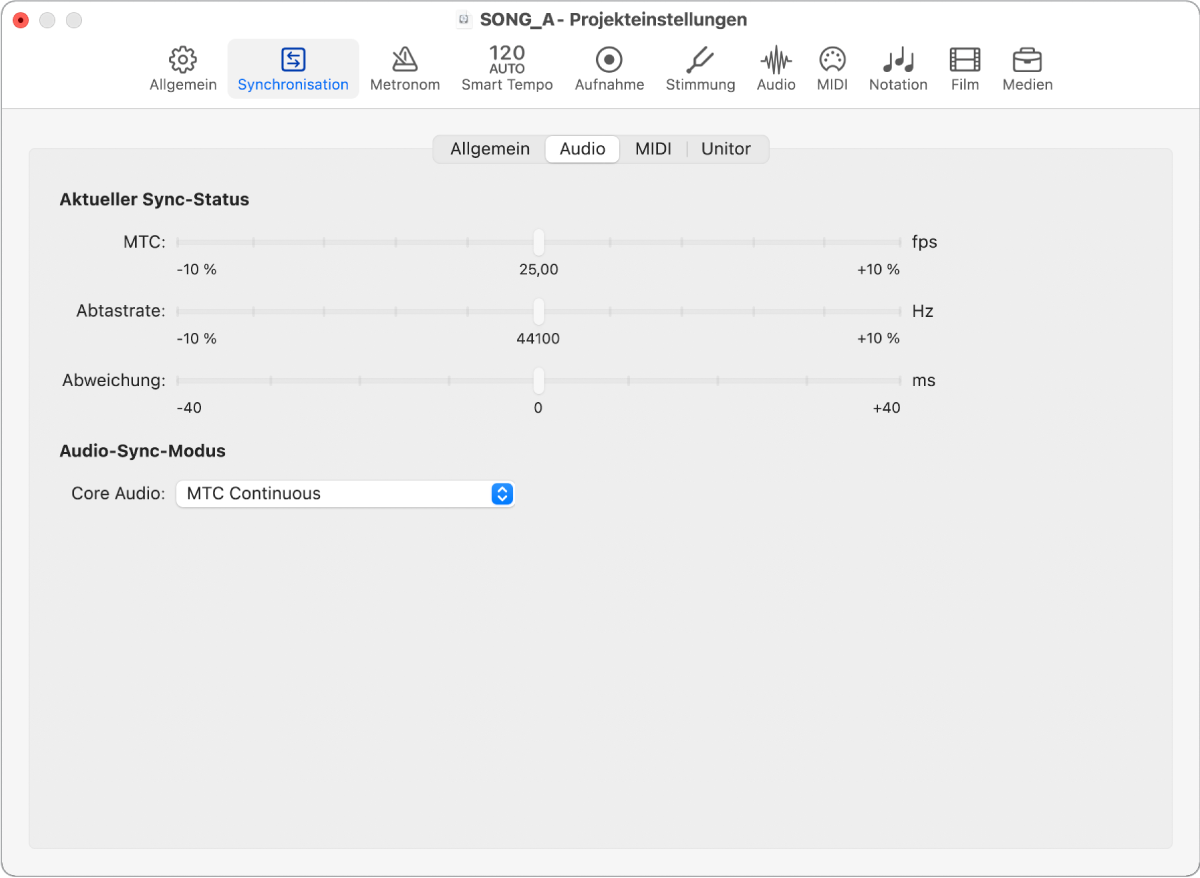This screenshot has width=1200, height=878.
Task: Open the Metronom settings pane
Action: [x=405, y=69]
